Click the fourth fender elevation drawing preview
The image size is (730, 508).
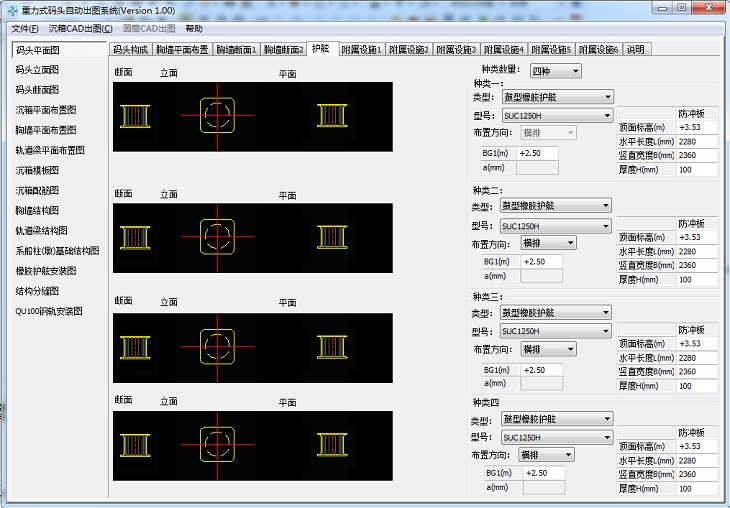(253, 446)
